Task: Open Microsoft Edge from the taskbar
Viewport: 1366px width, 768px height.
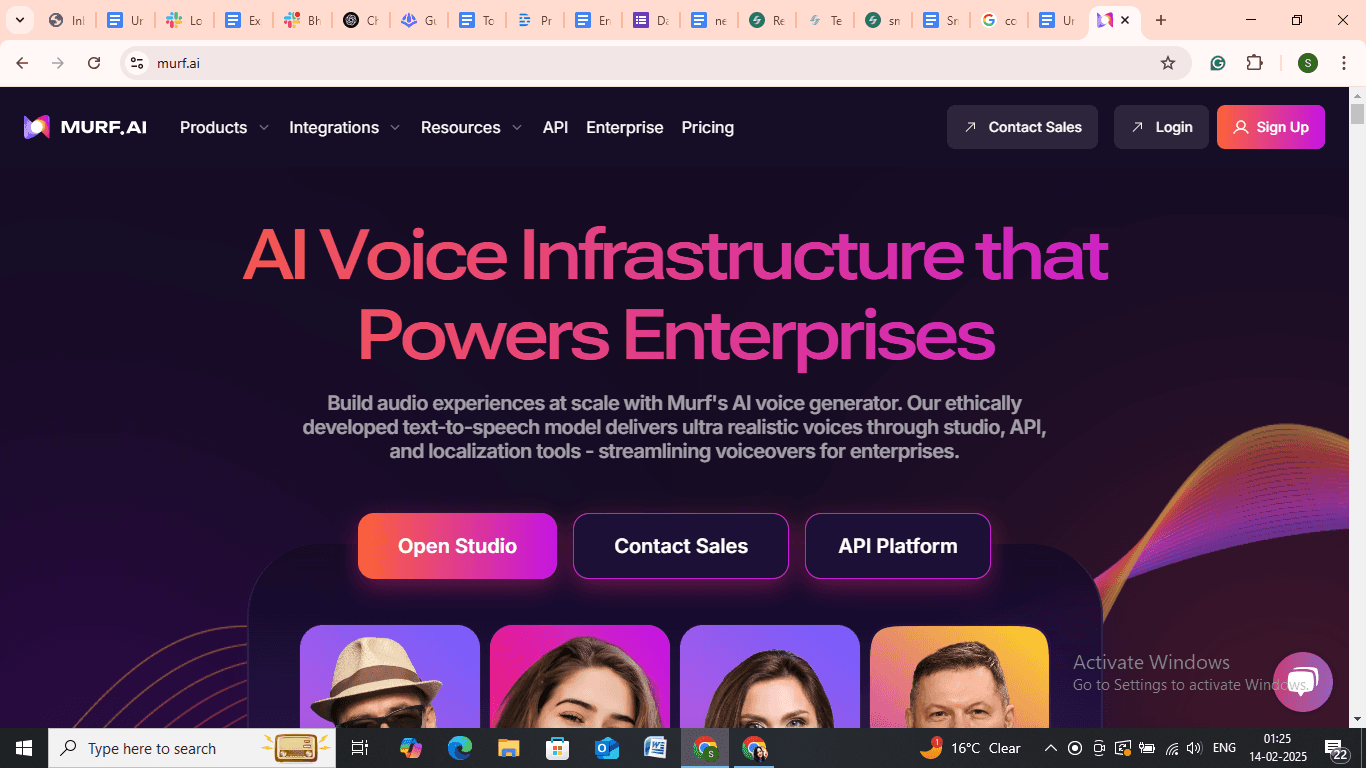Action: tap(460, 748)
